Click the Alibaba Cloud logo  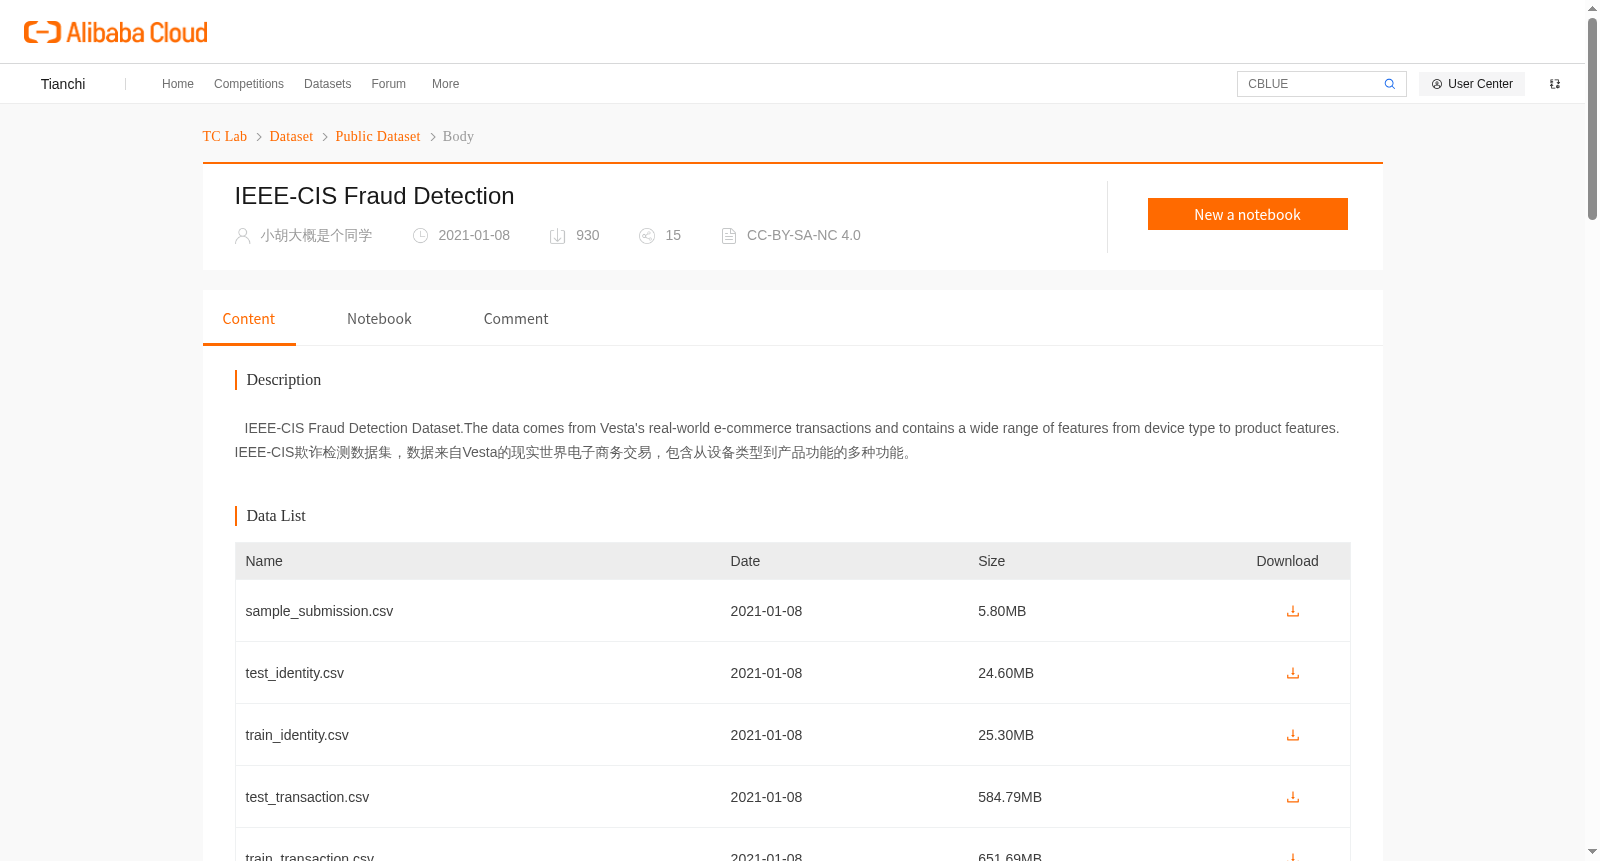point(116,32)
